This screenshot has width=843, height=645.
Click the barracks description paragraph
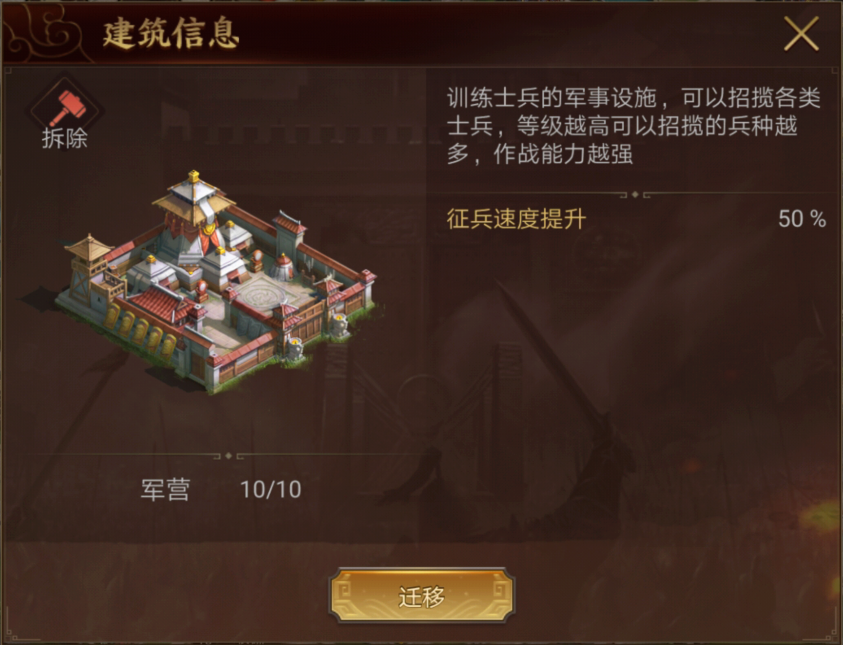point(633,126)
